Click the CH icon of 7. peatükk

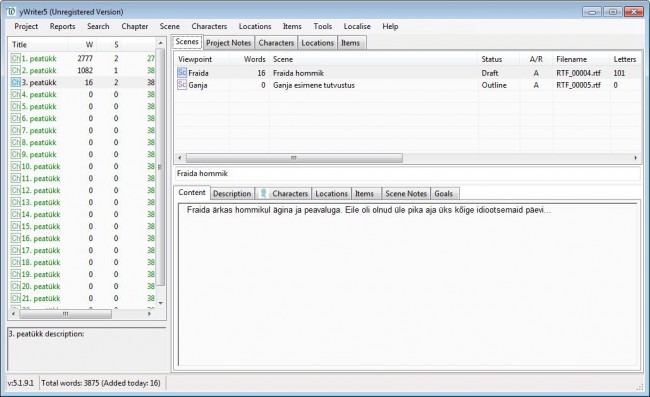[x=15, y=131]
